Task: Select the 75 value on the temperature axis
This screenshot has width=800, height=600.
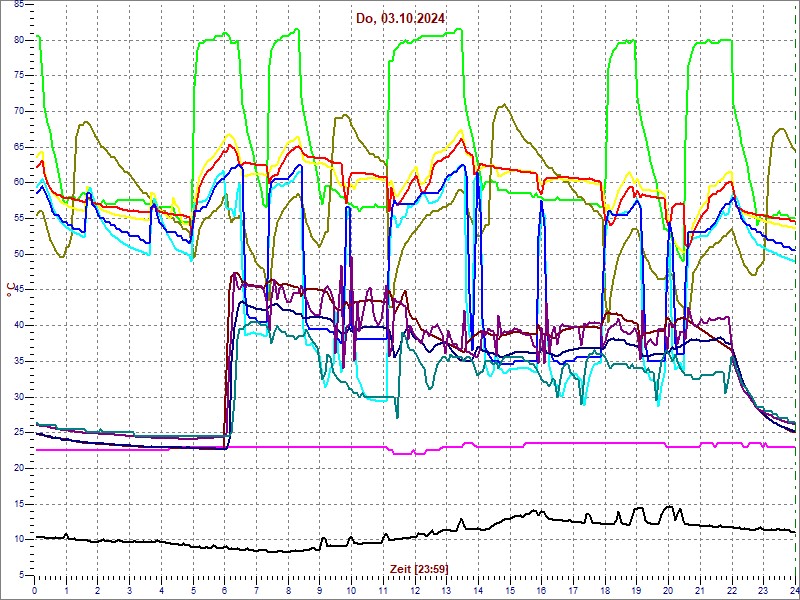Action: click(x=17, y=76)
